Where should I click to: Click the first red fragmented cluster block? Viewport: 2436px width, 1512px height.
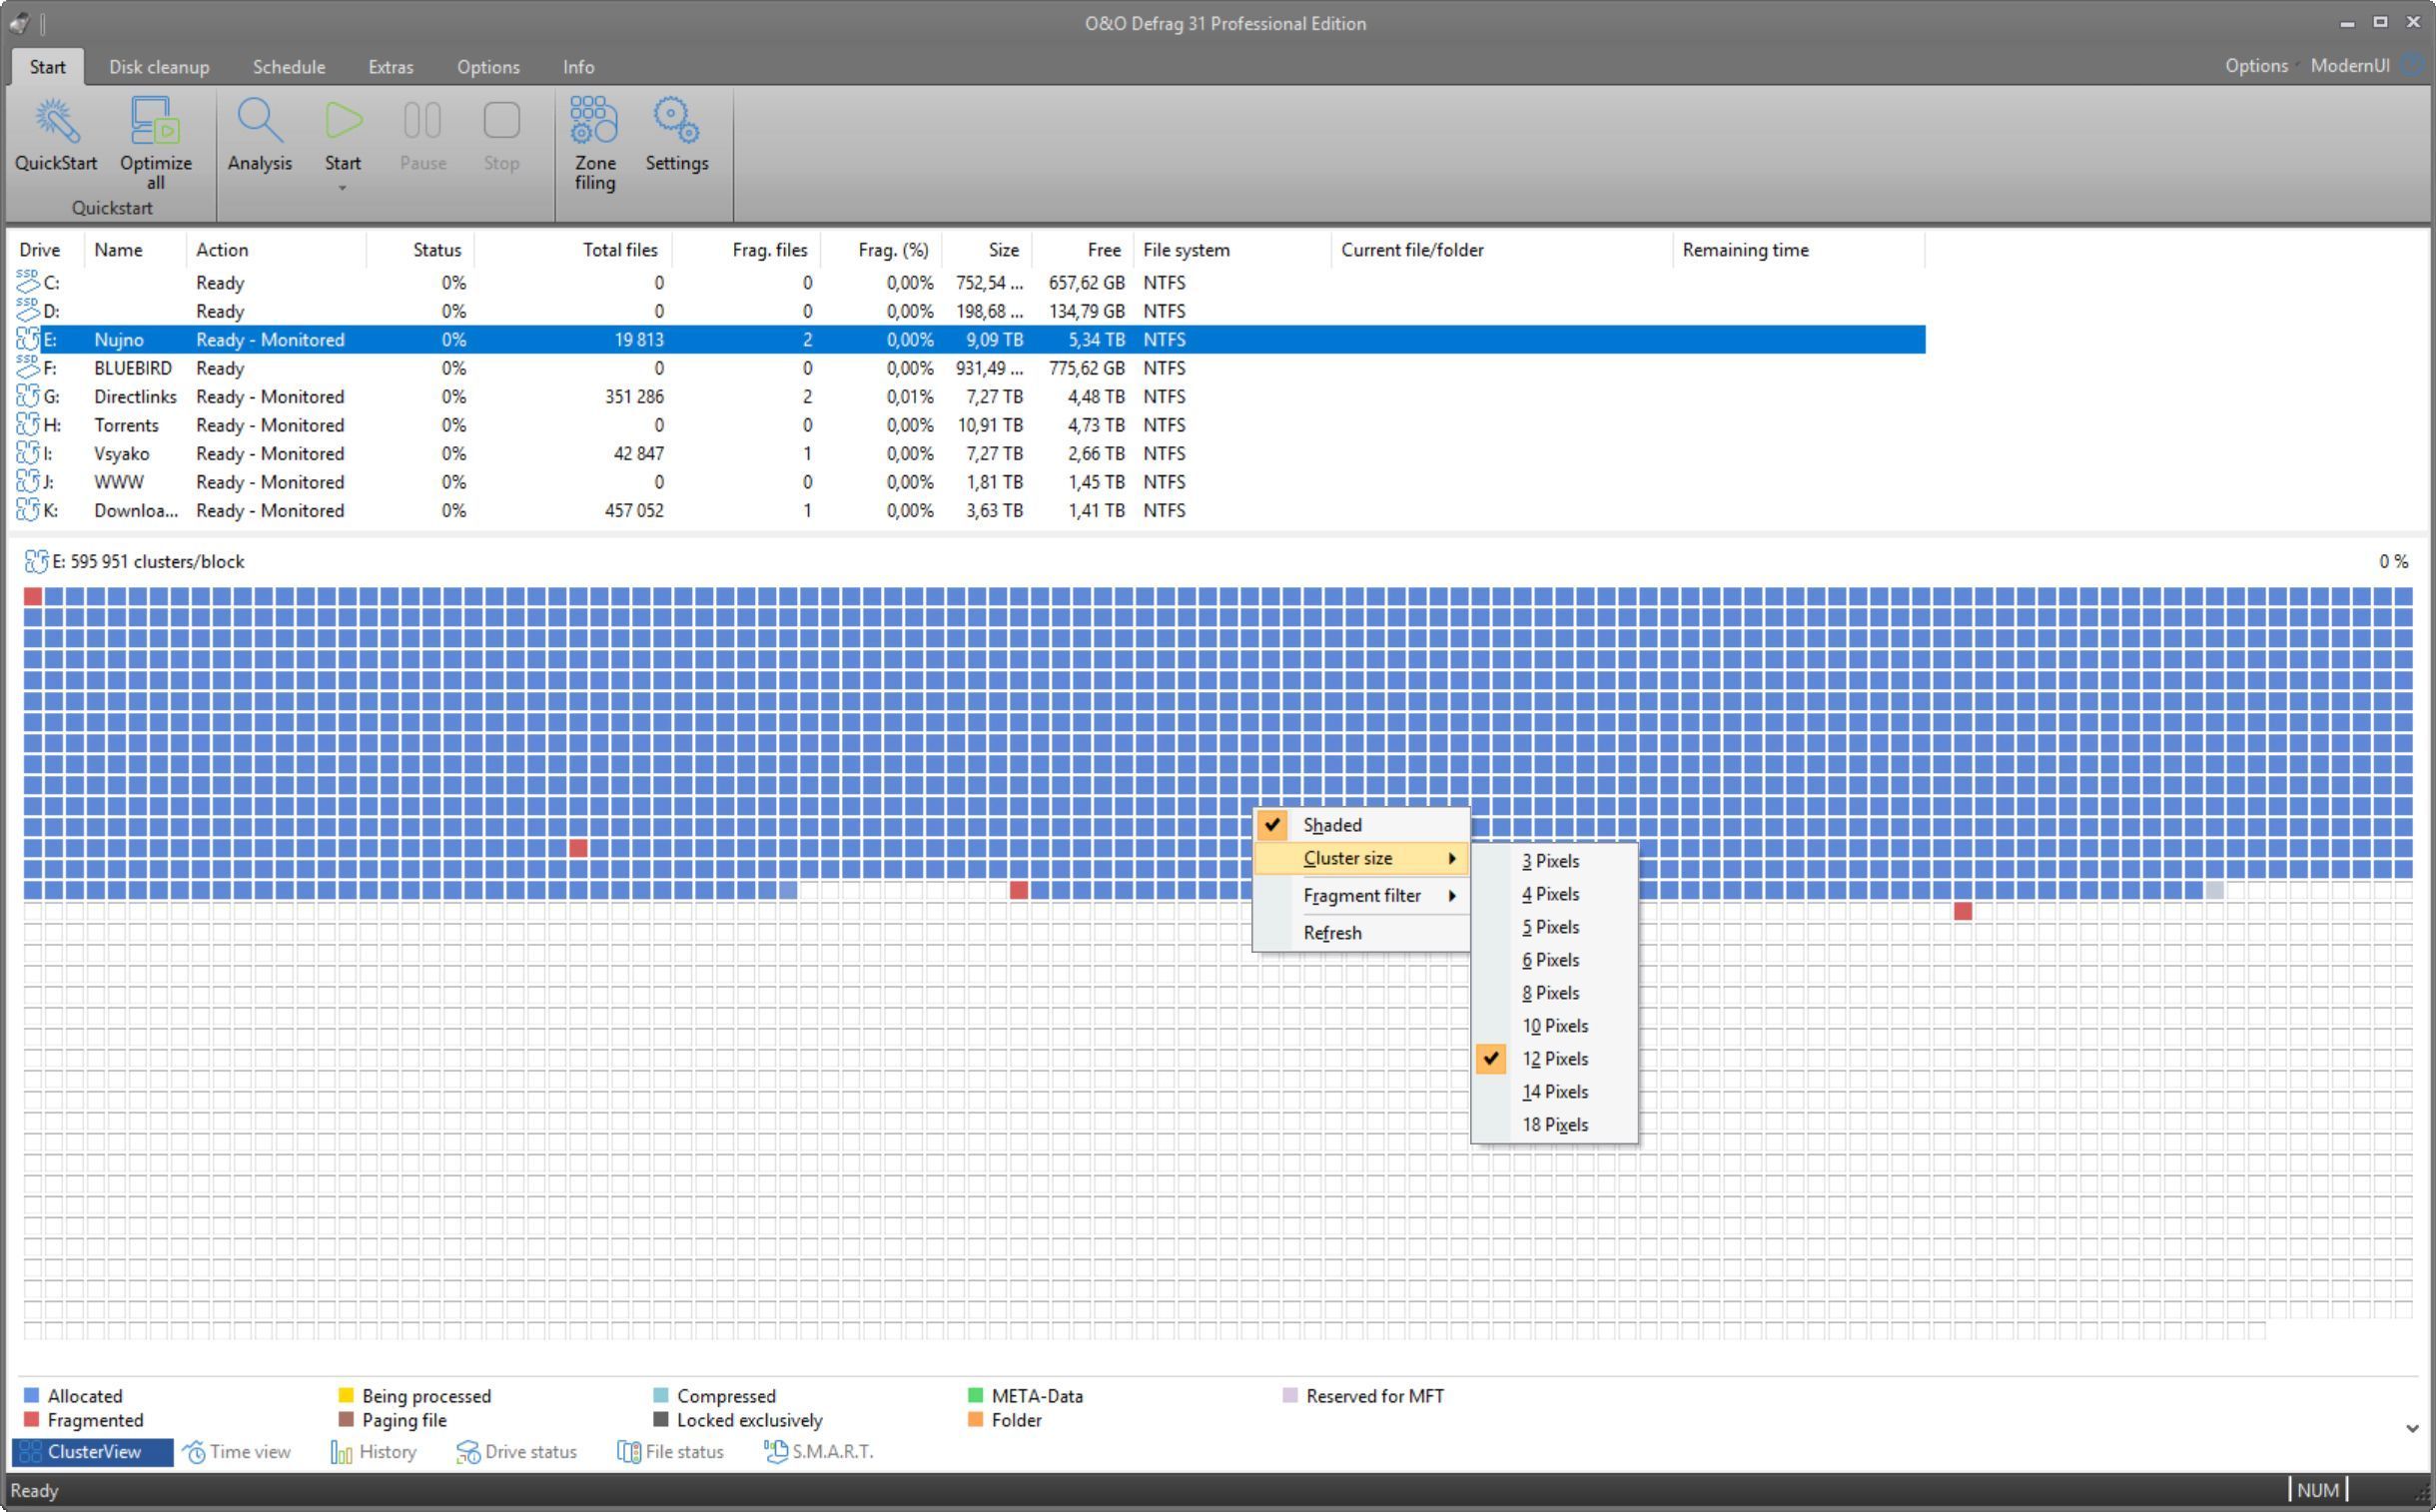(x=33, y=597)
